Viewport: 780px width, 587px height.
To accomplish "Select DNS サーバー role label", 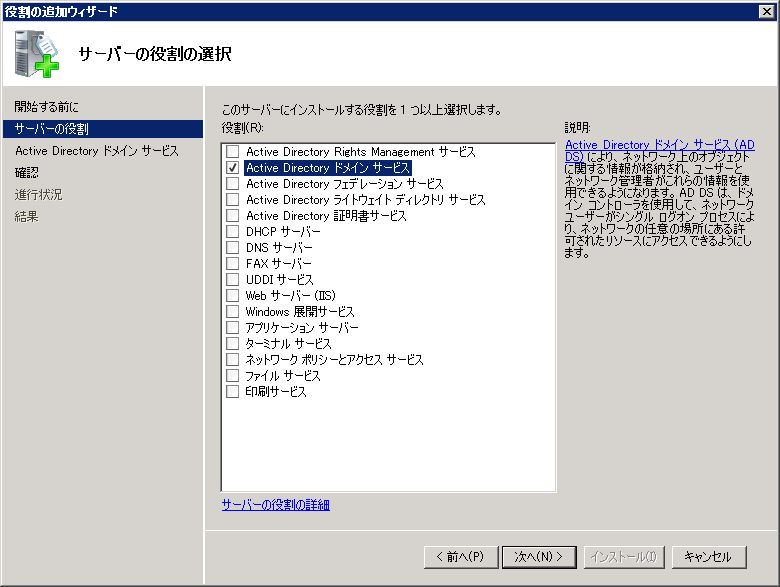I will click(x=279, y=247).
